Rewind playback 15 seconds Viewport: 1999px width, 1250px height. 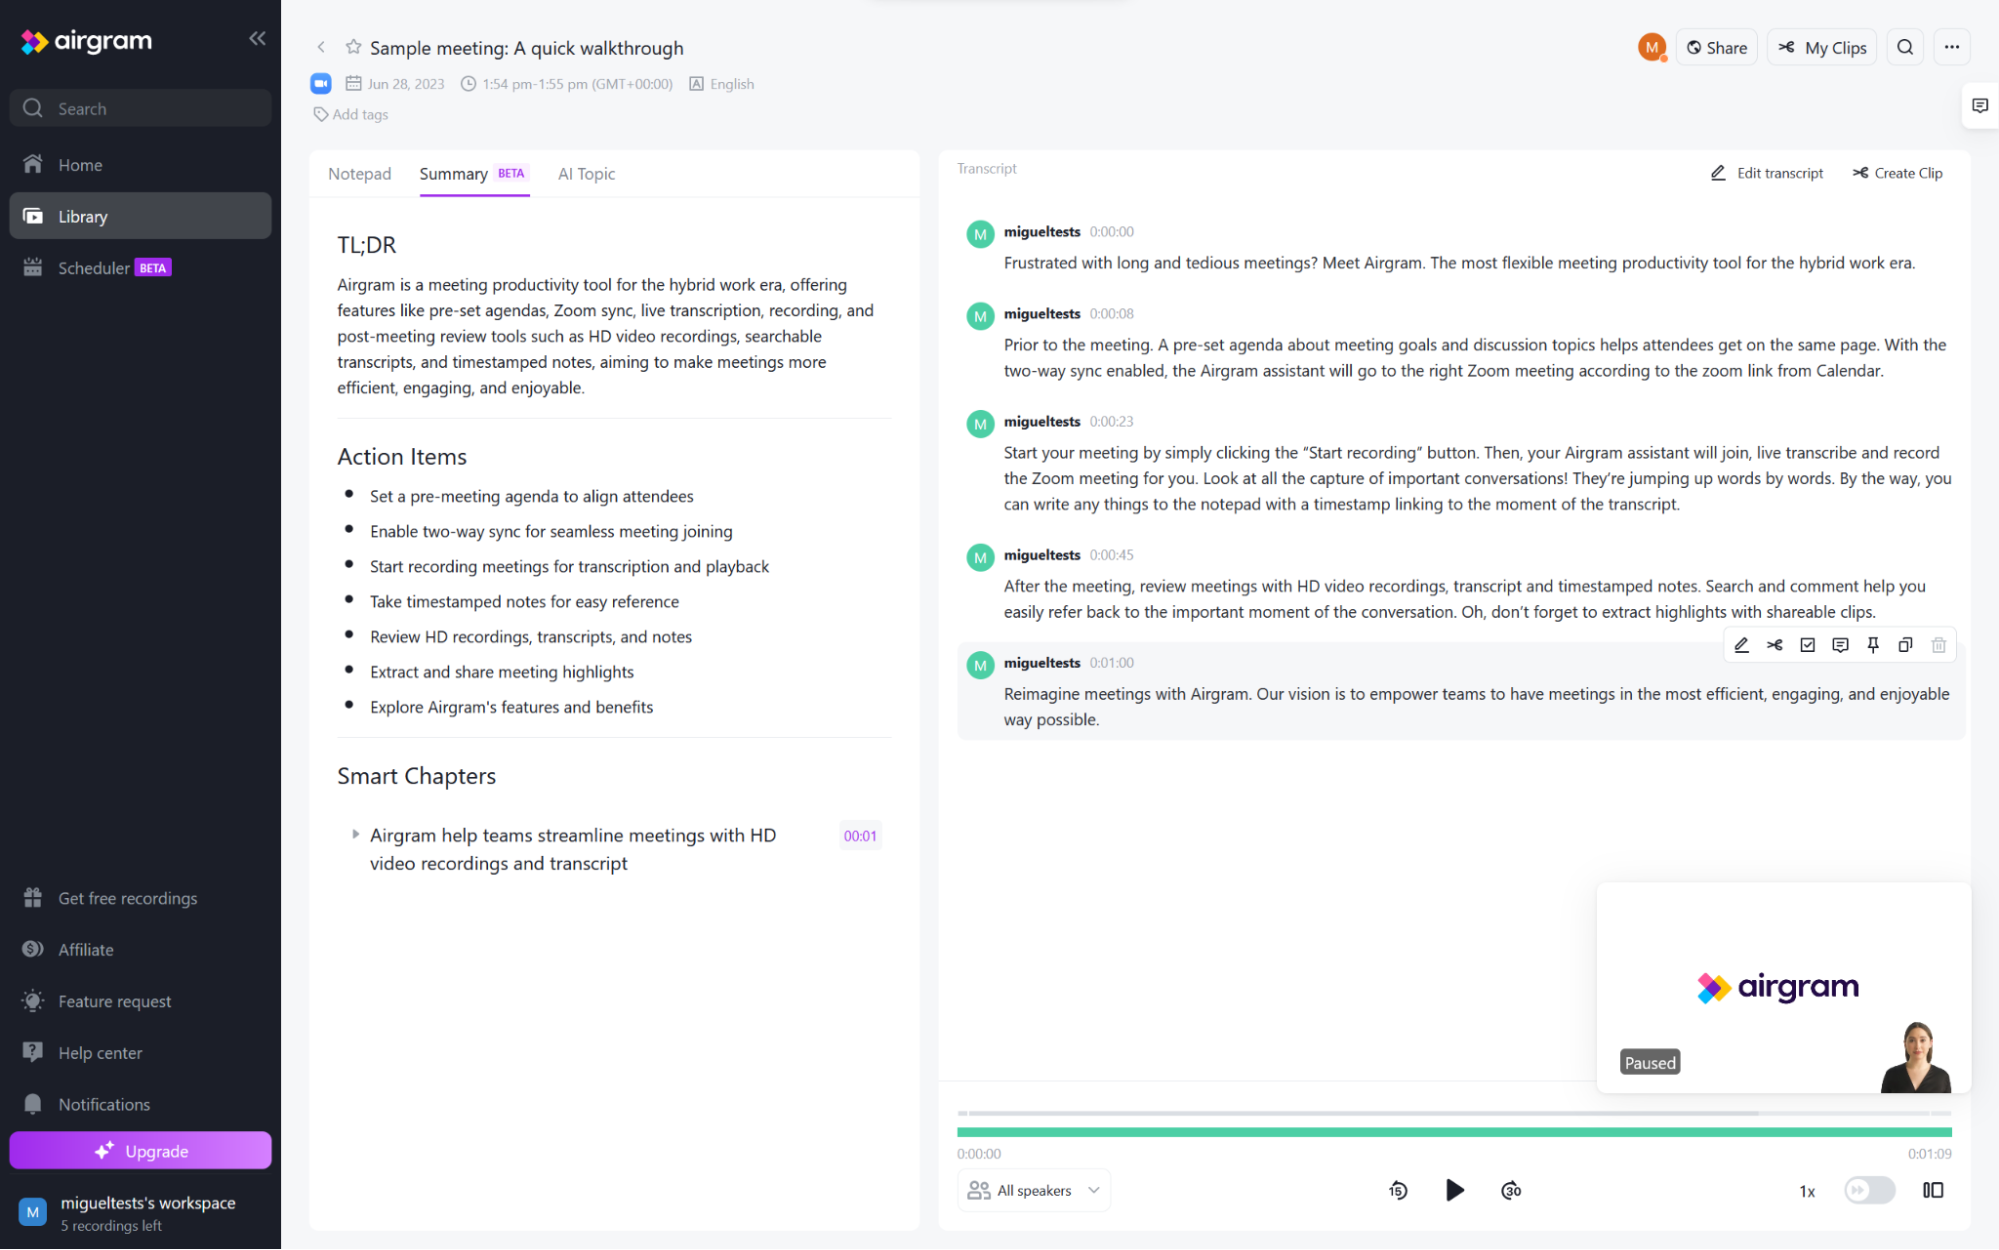click(x=1398, y=1190)
